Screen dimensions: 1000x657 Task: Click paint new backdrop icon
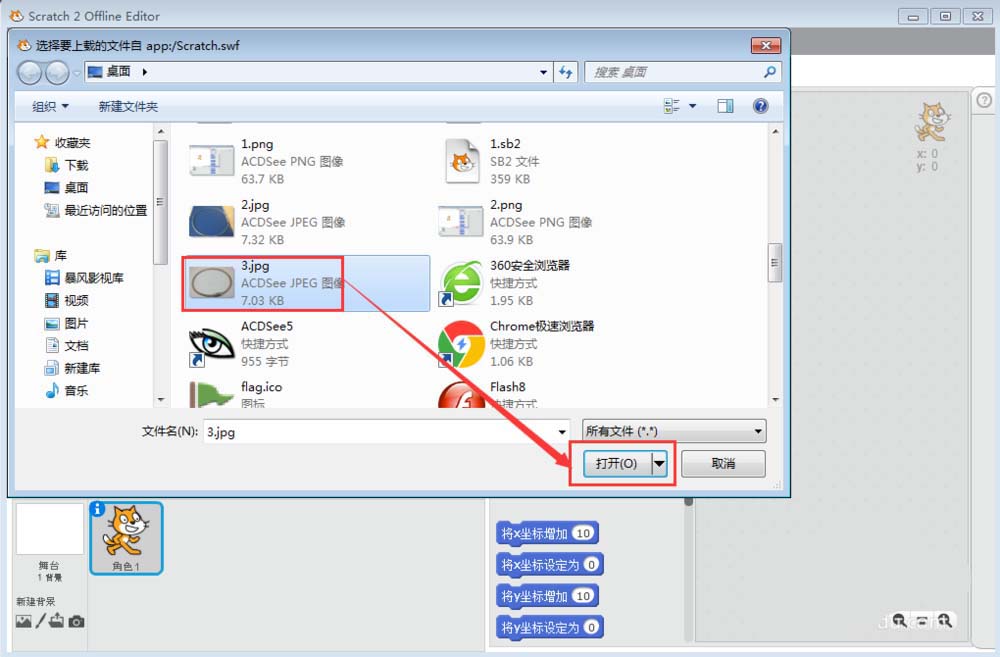[x=41, y=621]
